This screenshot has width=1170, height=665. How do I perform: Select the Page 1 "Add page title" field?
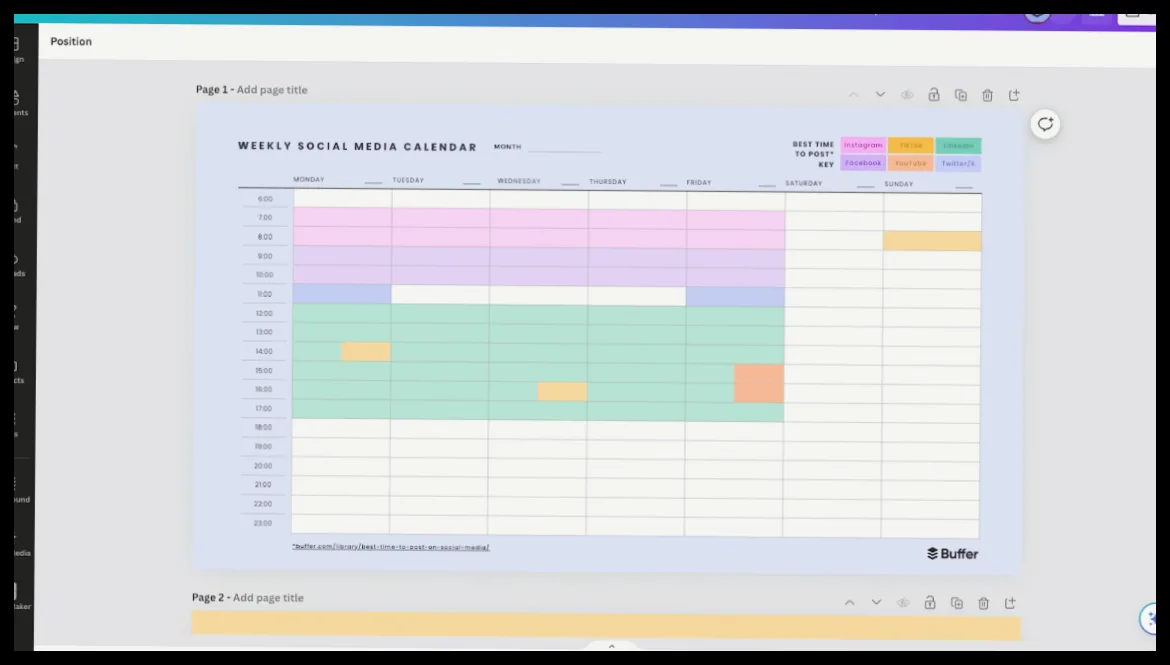click(x=272, y=90)
